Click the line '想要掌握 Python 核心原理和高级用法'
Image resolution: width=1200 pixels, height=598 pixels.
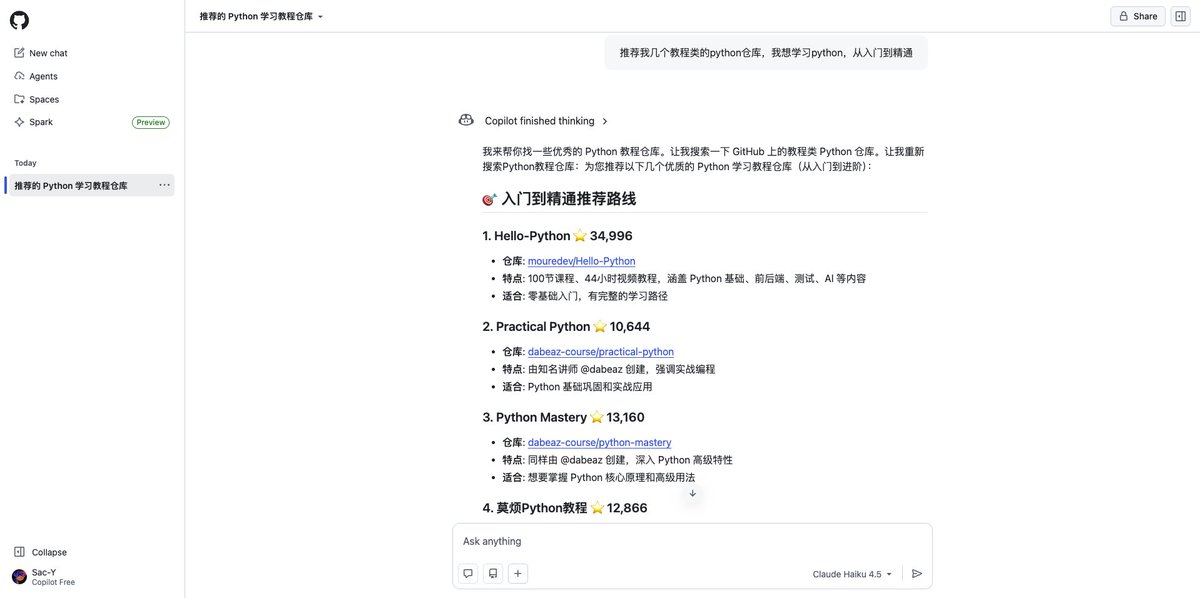611,477
